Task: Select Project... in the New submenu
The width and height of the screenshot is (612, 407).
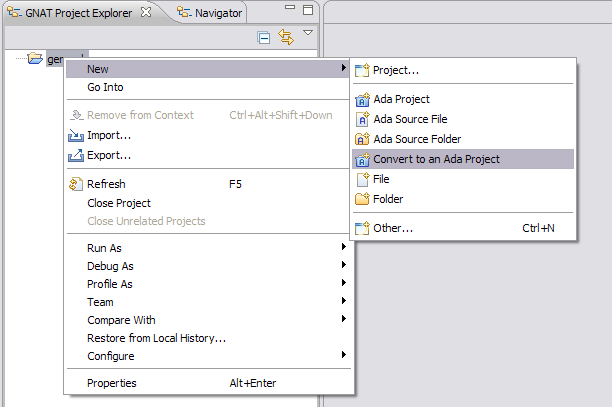Action: pos(463,70)
